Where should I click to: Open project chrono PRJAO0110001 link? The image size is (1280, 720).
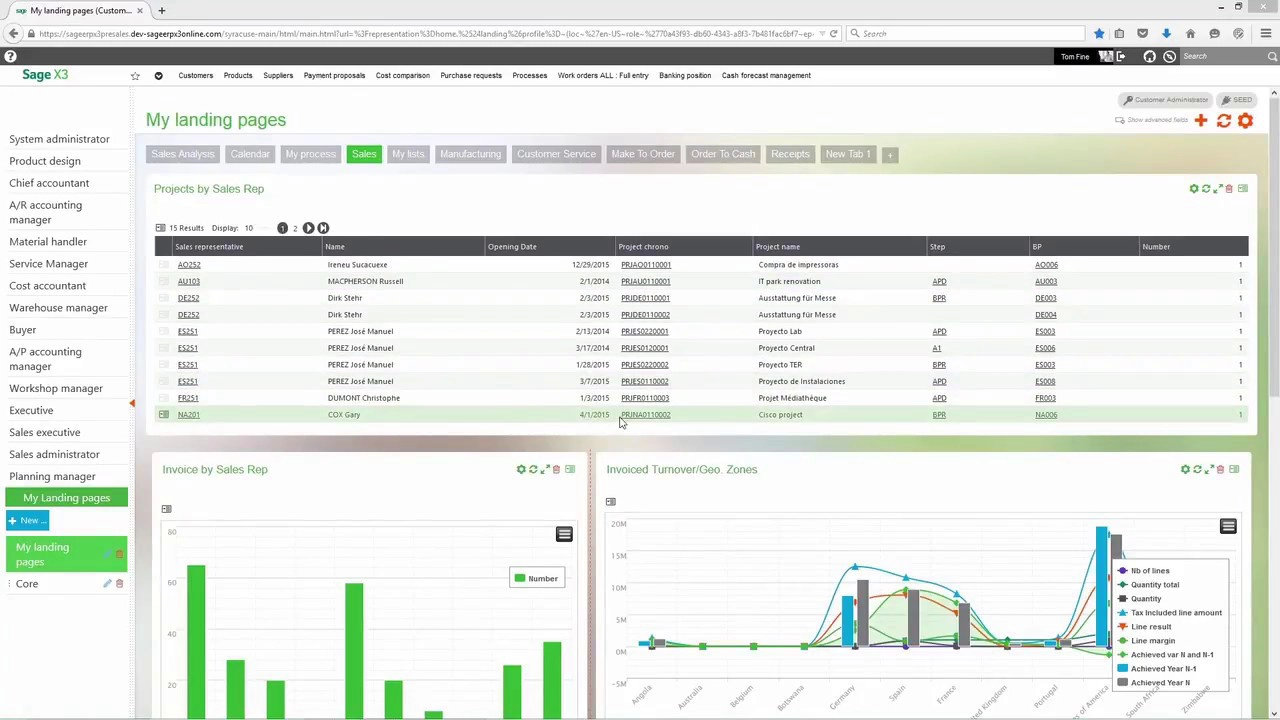coord(646,265)
